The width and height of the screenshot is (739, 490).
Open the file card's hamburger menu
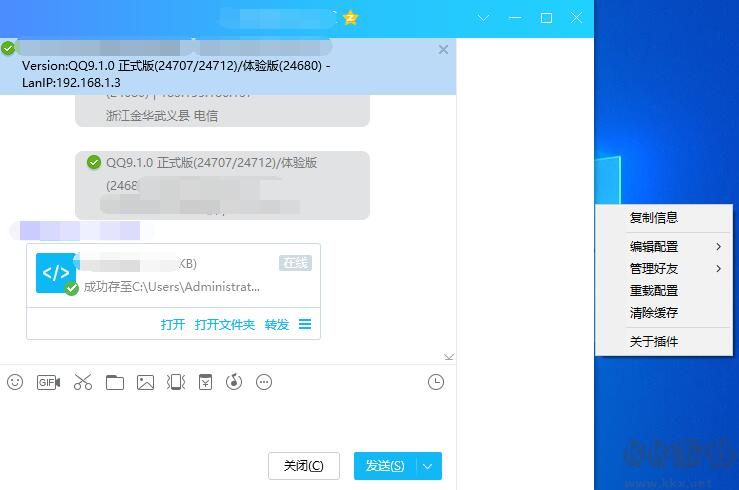pos(305,324)
